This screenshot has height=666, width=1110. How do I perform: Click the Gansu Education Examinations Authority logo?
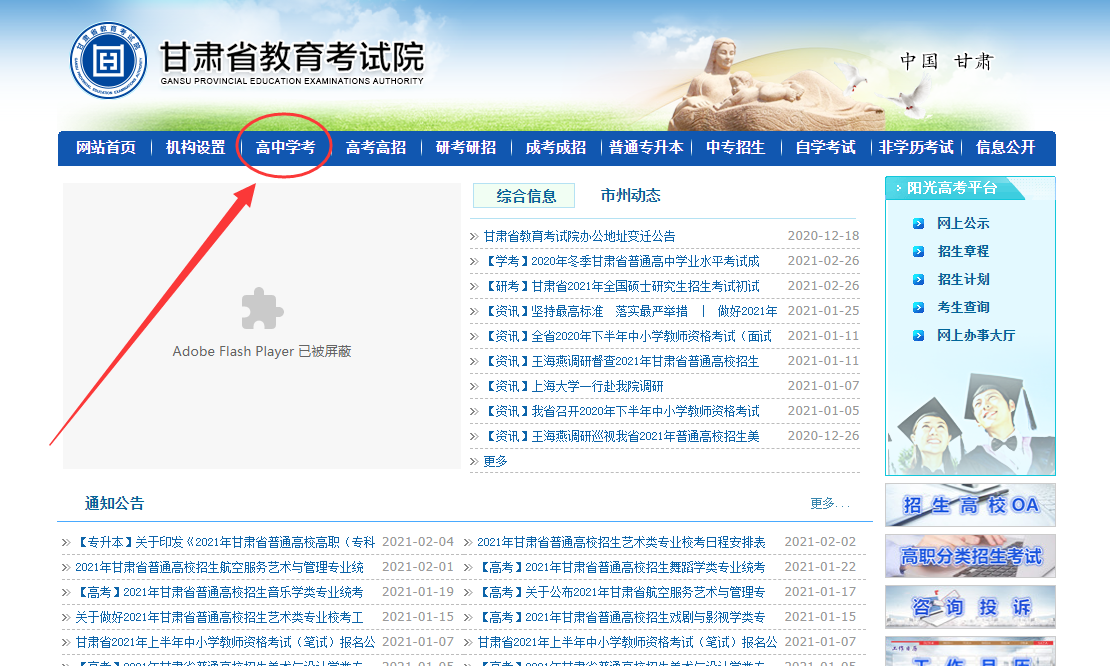tap(108, 59)
